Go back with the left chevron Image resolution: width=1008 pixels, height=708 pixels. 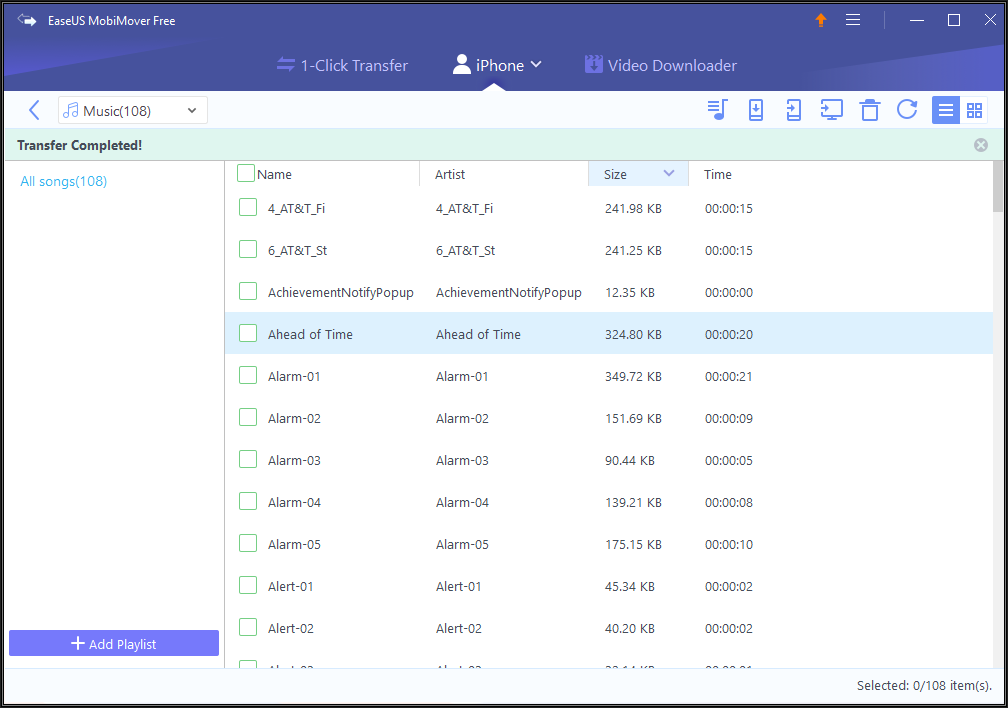34,110
